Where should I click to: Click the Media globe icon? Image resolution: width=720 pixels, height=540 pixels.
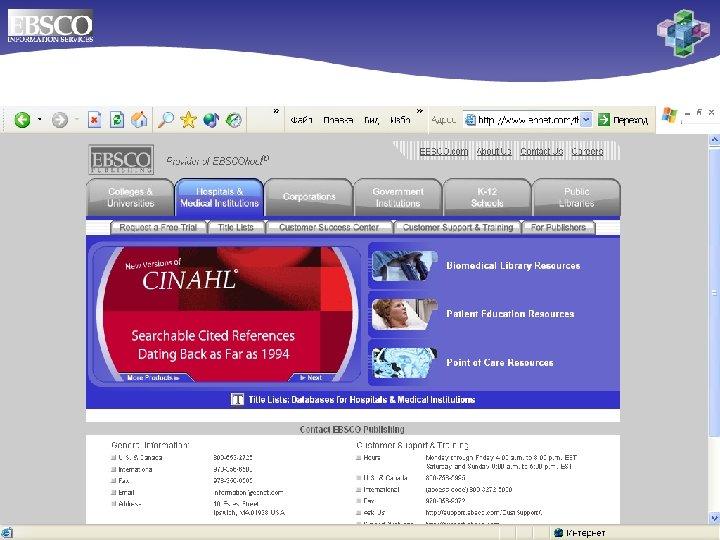click(x=211, y=120)
